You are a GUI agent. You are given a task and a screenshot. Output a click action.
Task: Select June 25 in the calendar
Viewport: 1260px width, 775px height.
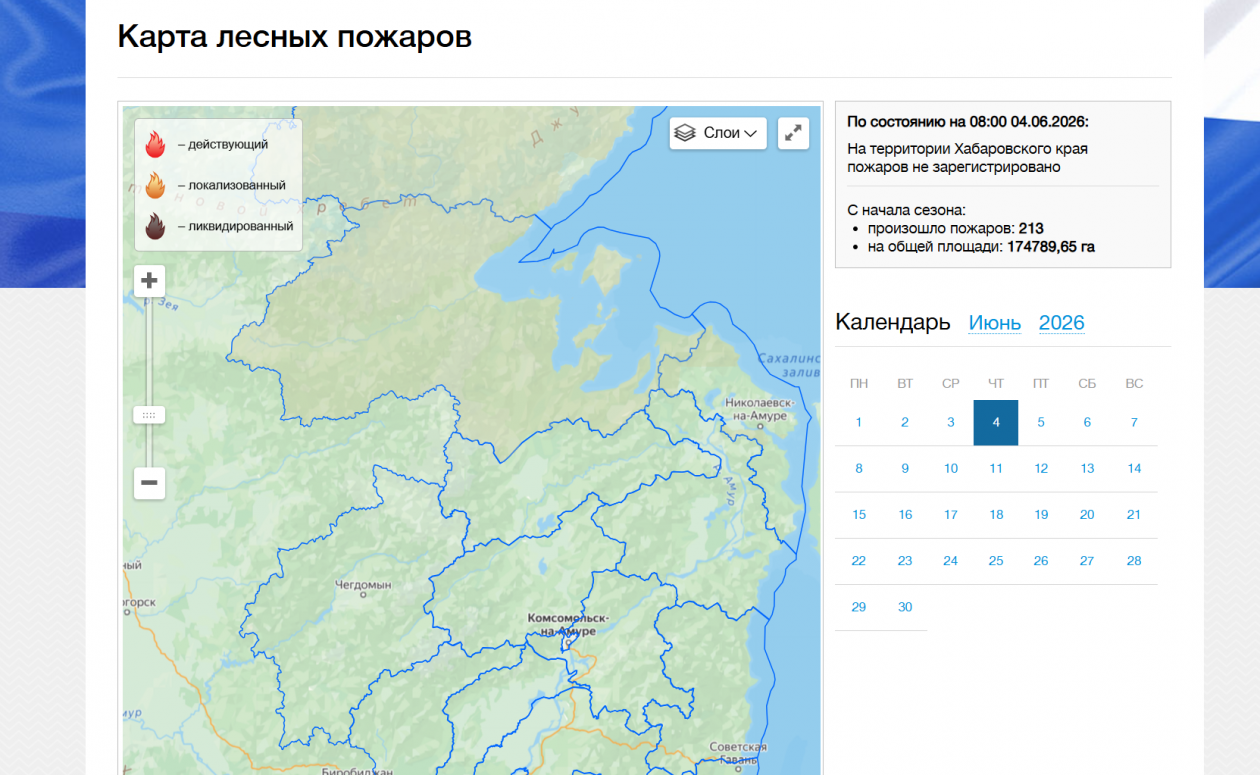pyautogui.click(x=996, y=561)
